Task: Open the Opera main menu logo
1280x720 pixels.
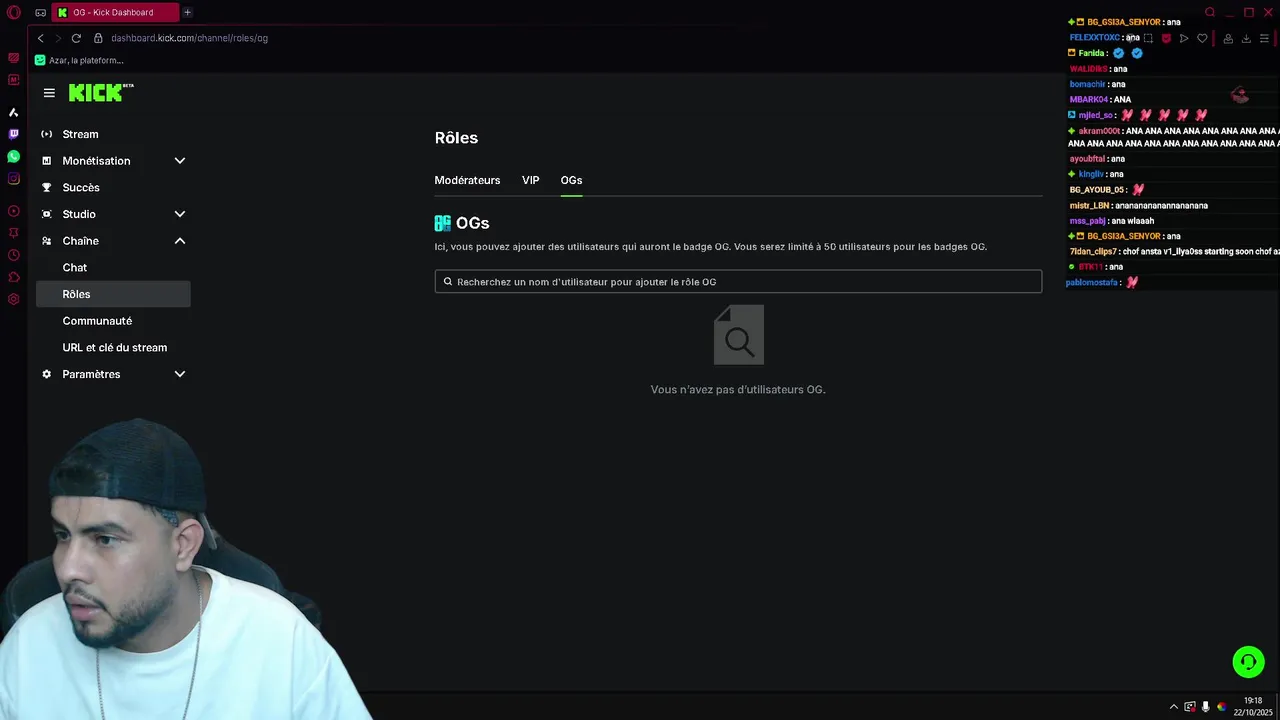Action: pyautogui.click(x=14, y=13)
